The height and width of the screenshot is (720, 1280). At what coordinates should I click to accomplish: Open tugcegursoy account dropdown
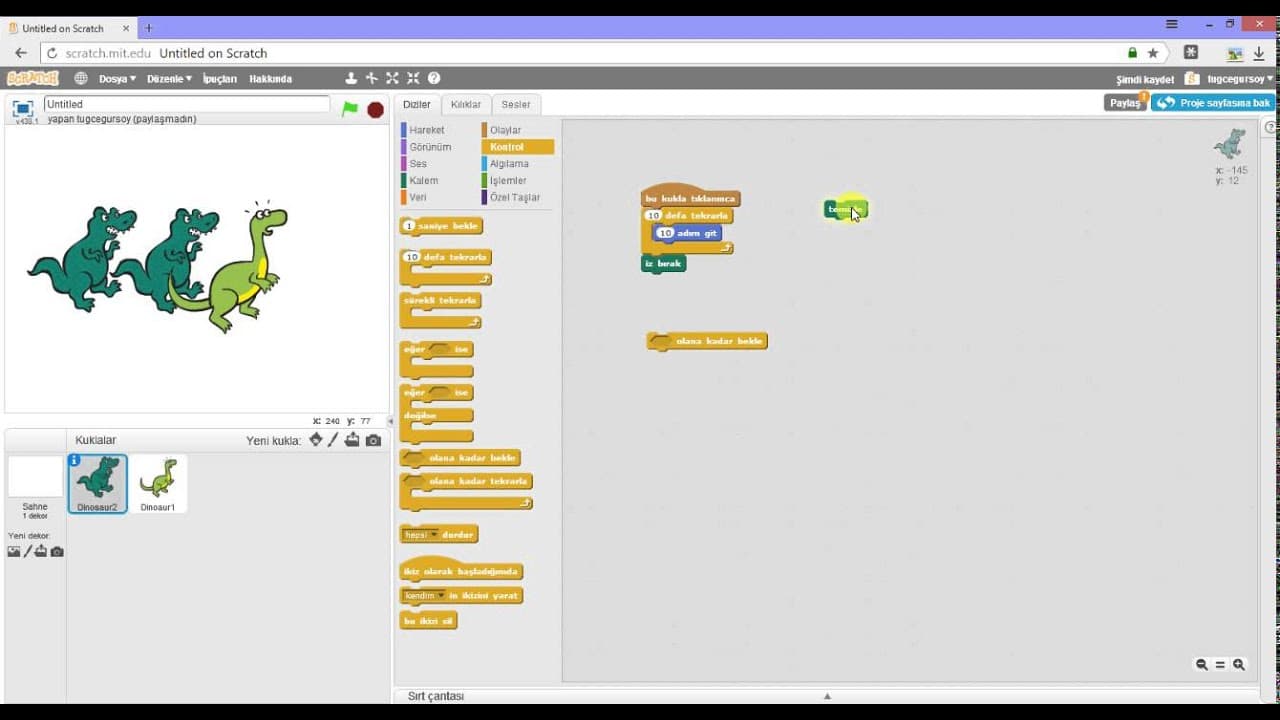click(x=1239, y=79)
